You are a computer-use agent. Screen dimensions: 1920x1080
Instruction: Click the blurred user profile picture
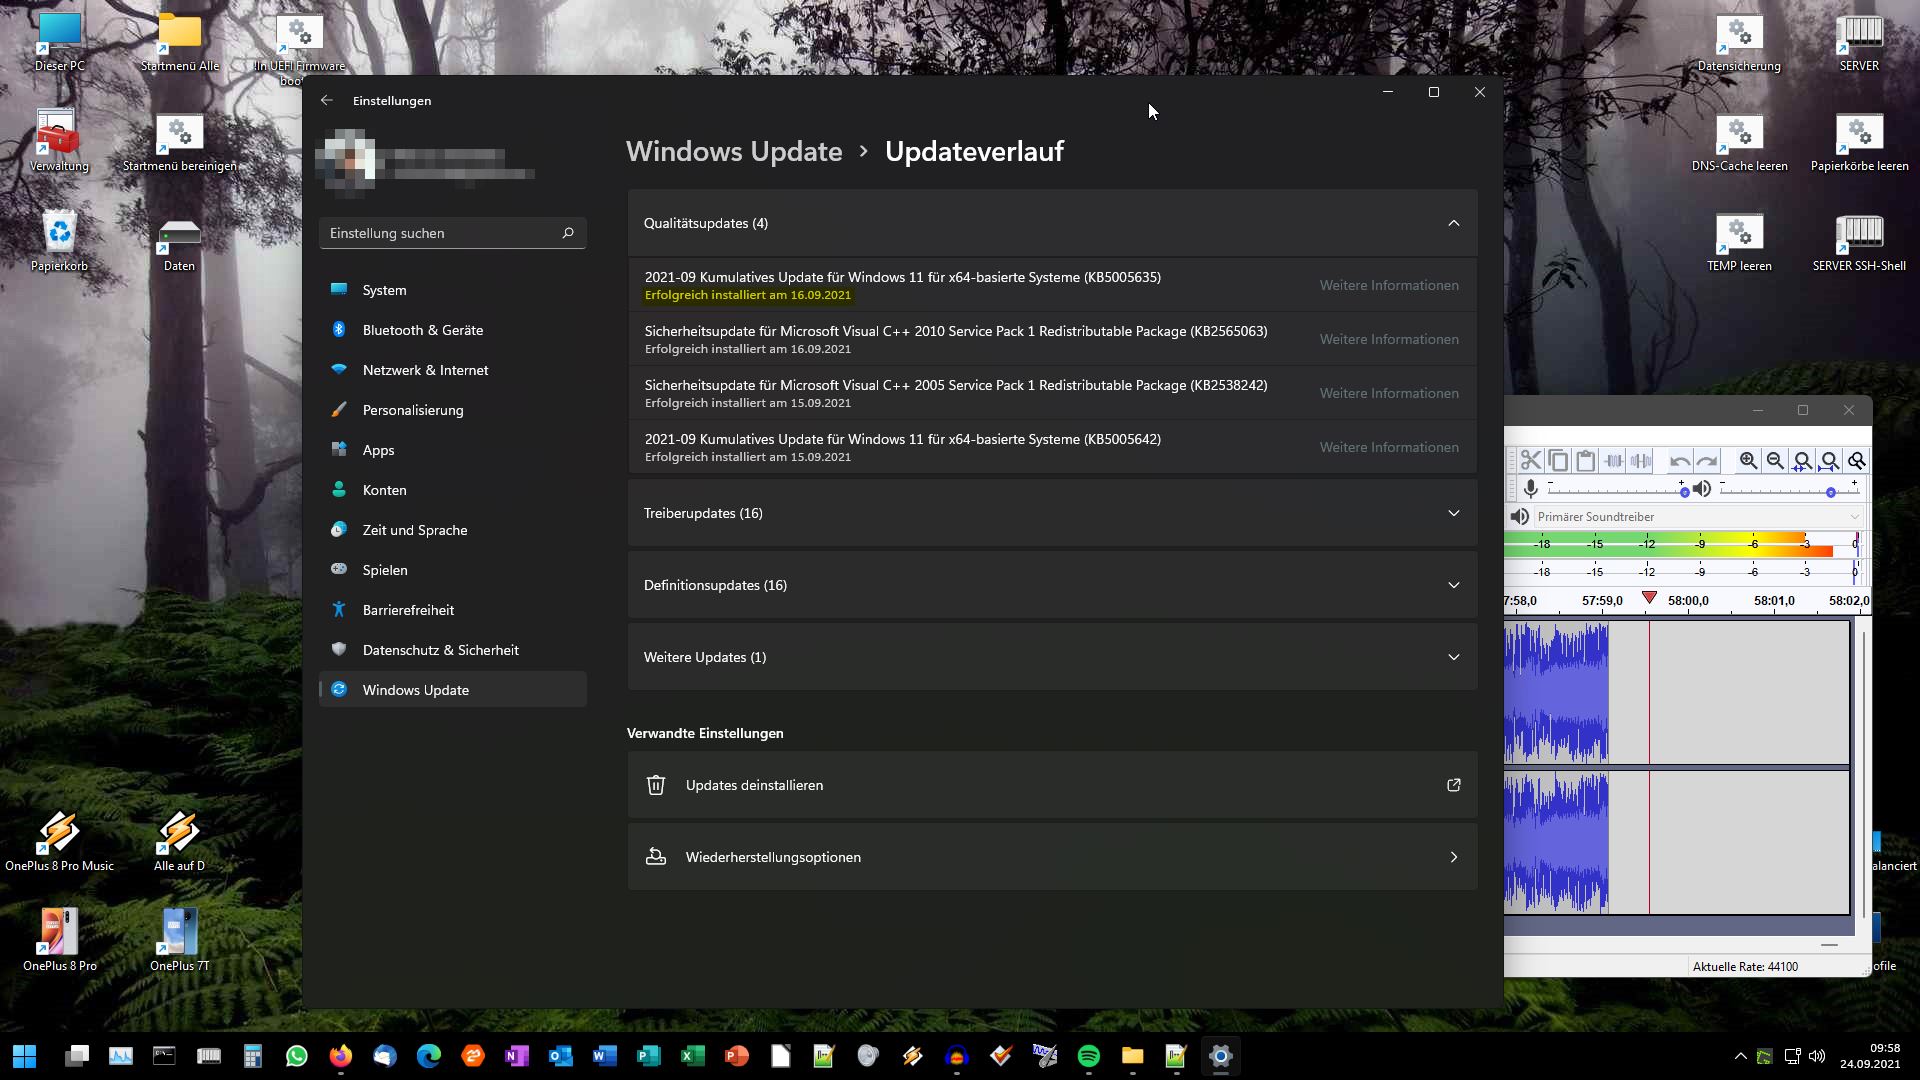346,163
